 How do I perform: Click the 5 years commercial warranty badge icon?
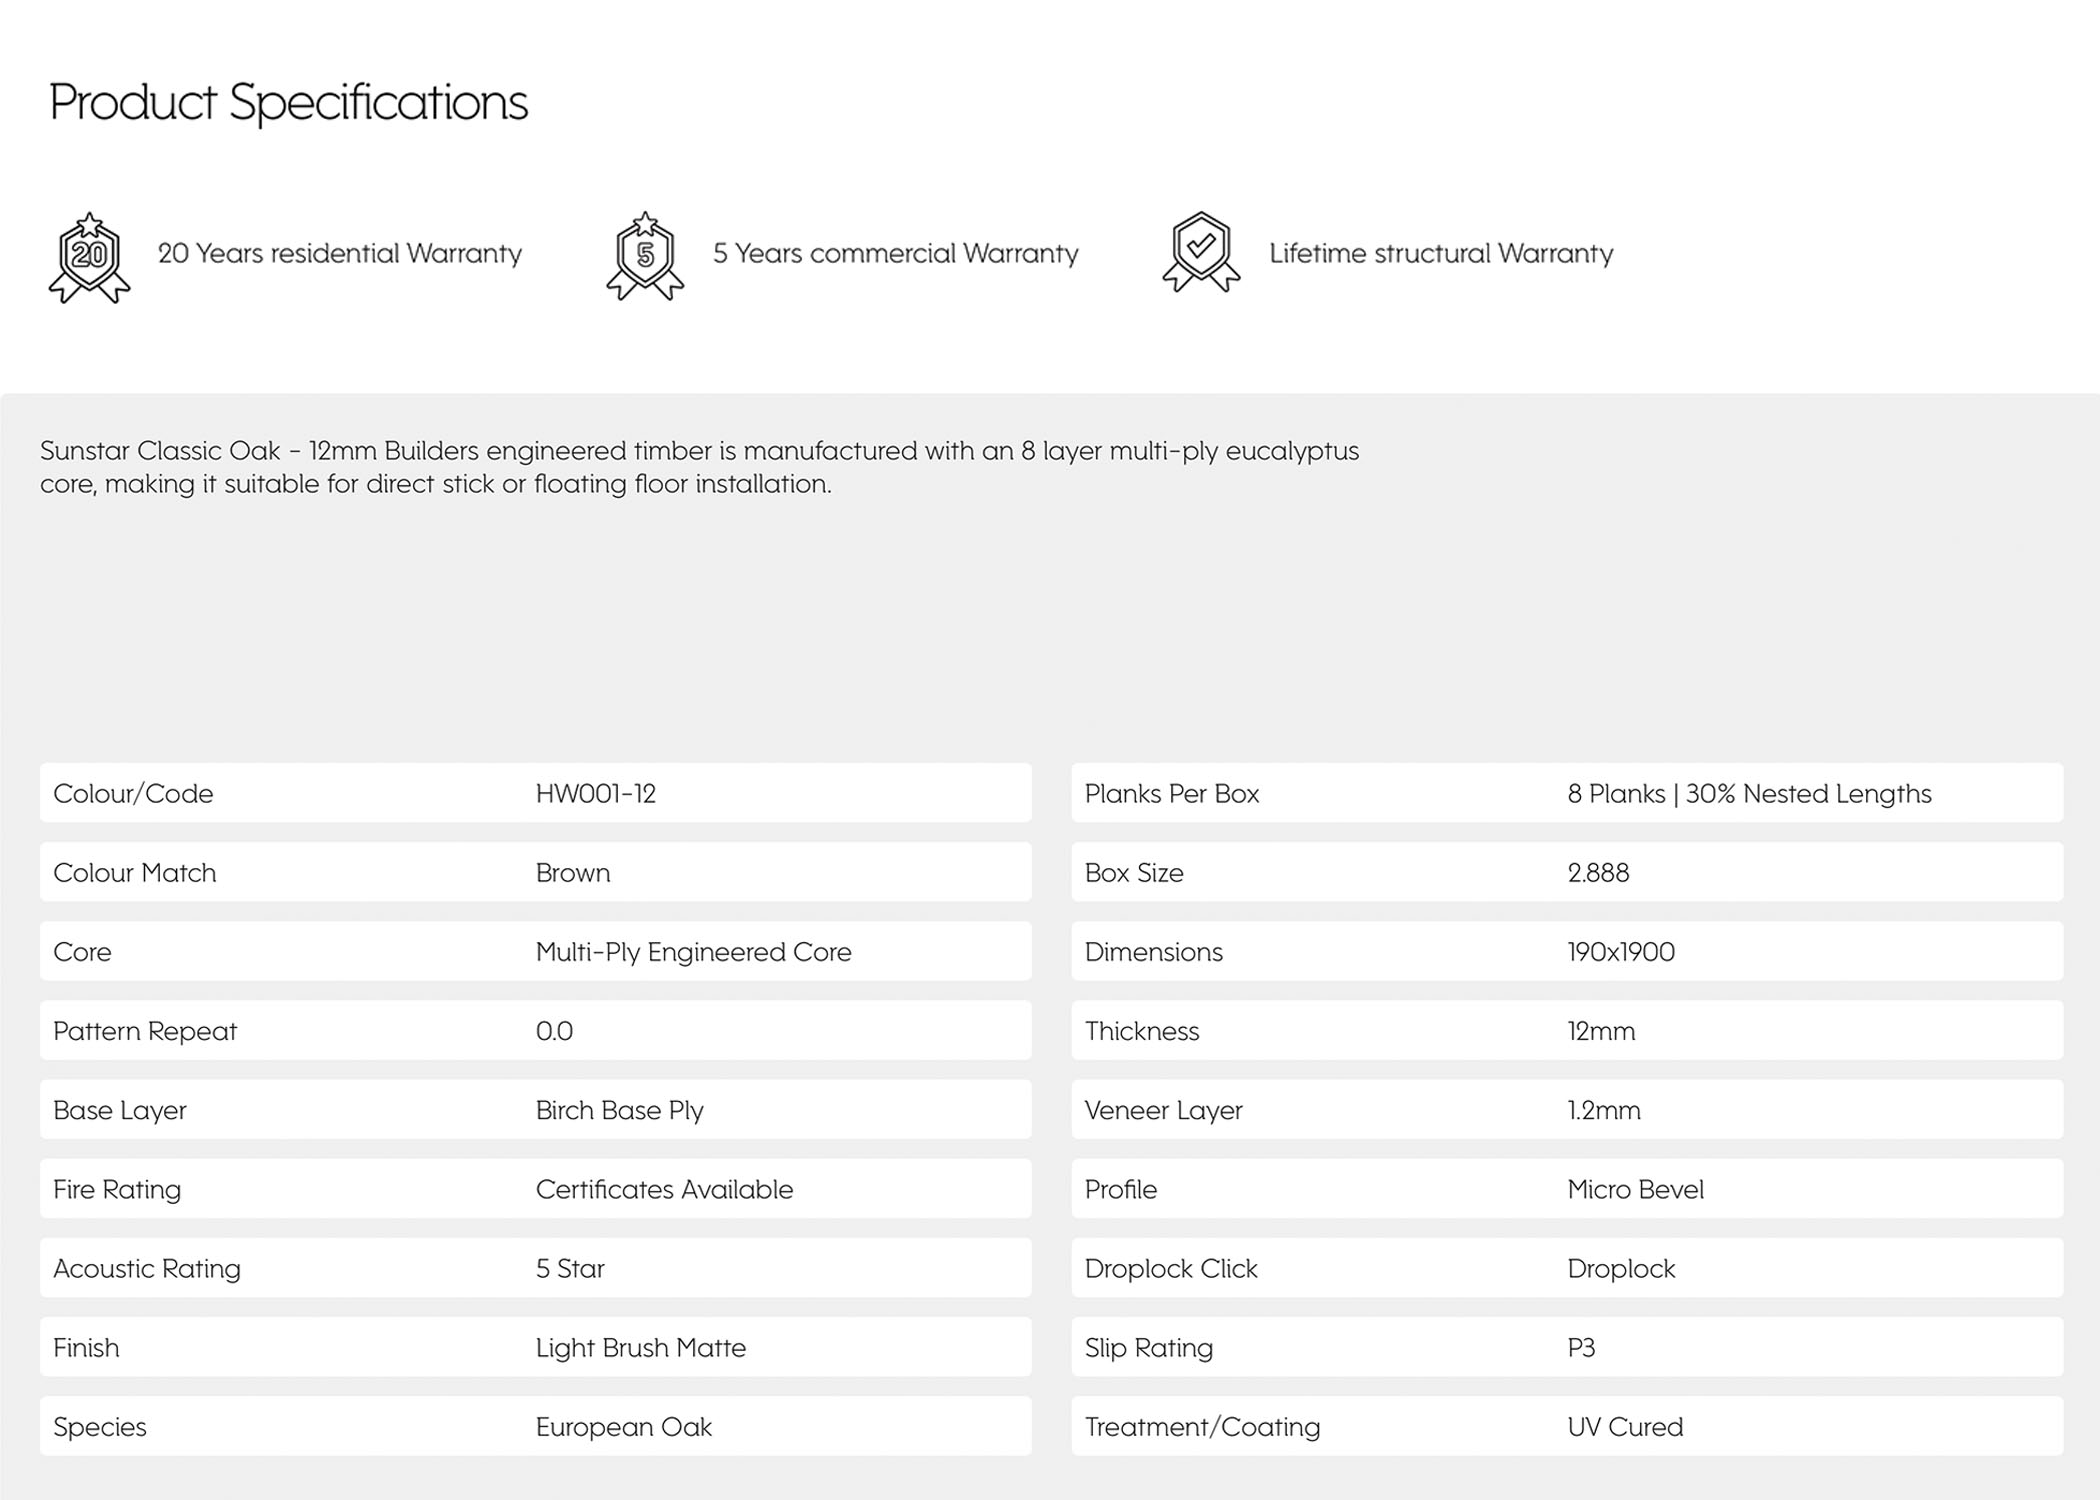(x=645, y=256)
